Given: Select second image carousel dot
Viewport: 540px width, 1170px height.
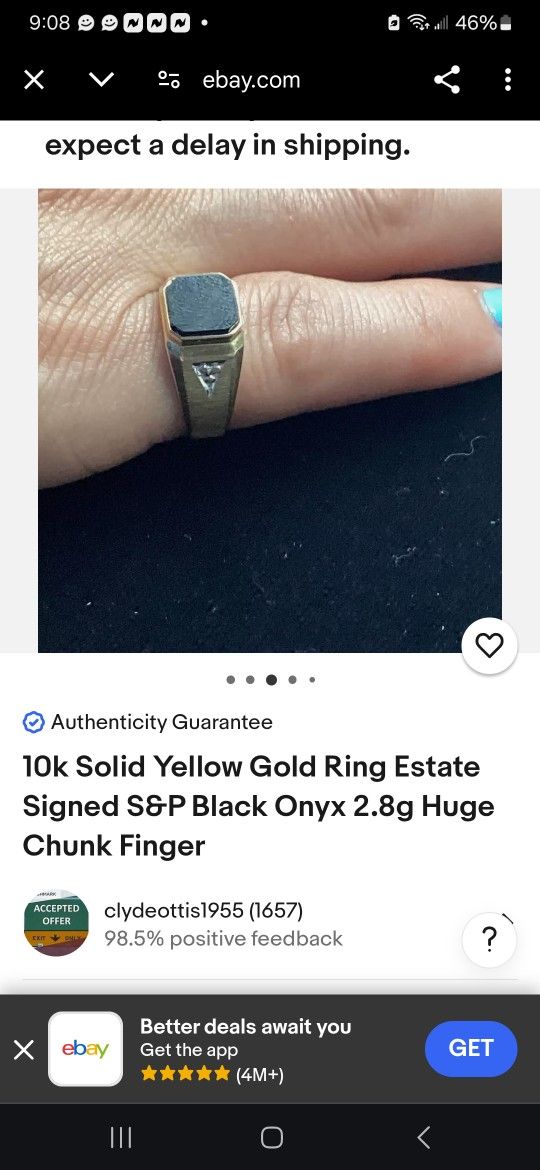Looking at the screenshot, I should [x=251, y=680].
